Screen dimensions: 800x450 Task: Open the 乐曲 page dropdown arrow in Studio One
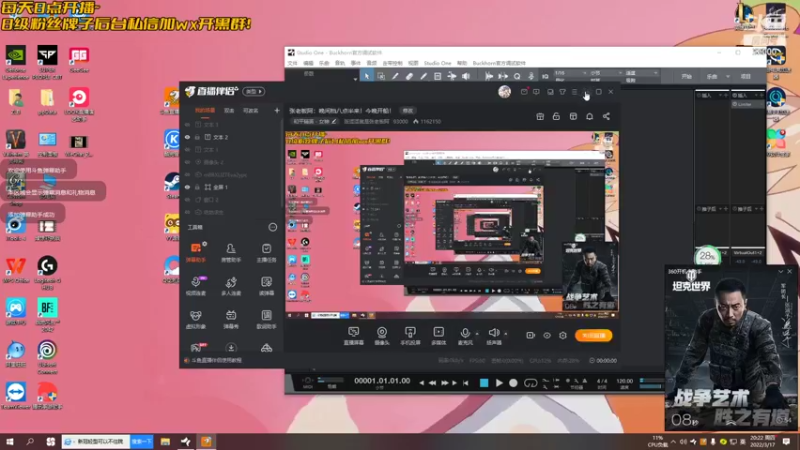tap(728, 77)
